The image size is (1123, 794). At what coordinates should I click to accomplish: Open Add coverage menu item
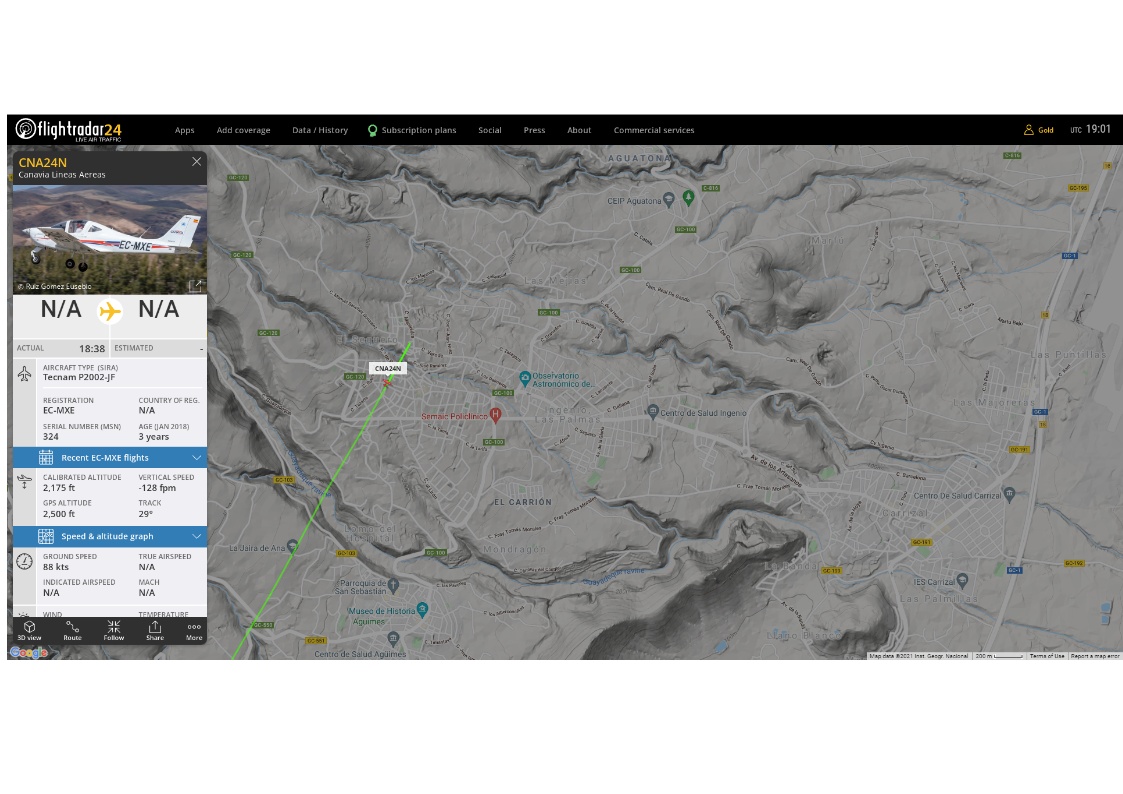(244, 130)
